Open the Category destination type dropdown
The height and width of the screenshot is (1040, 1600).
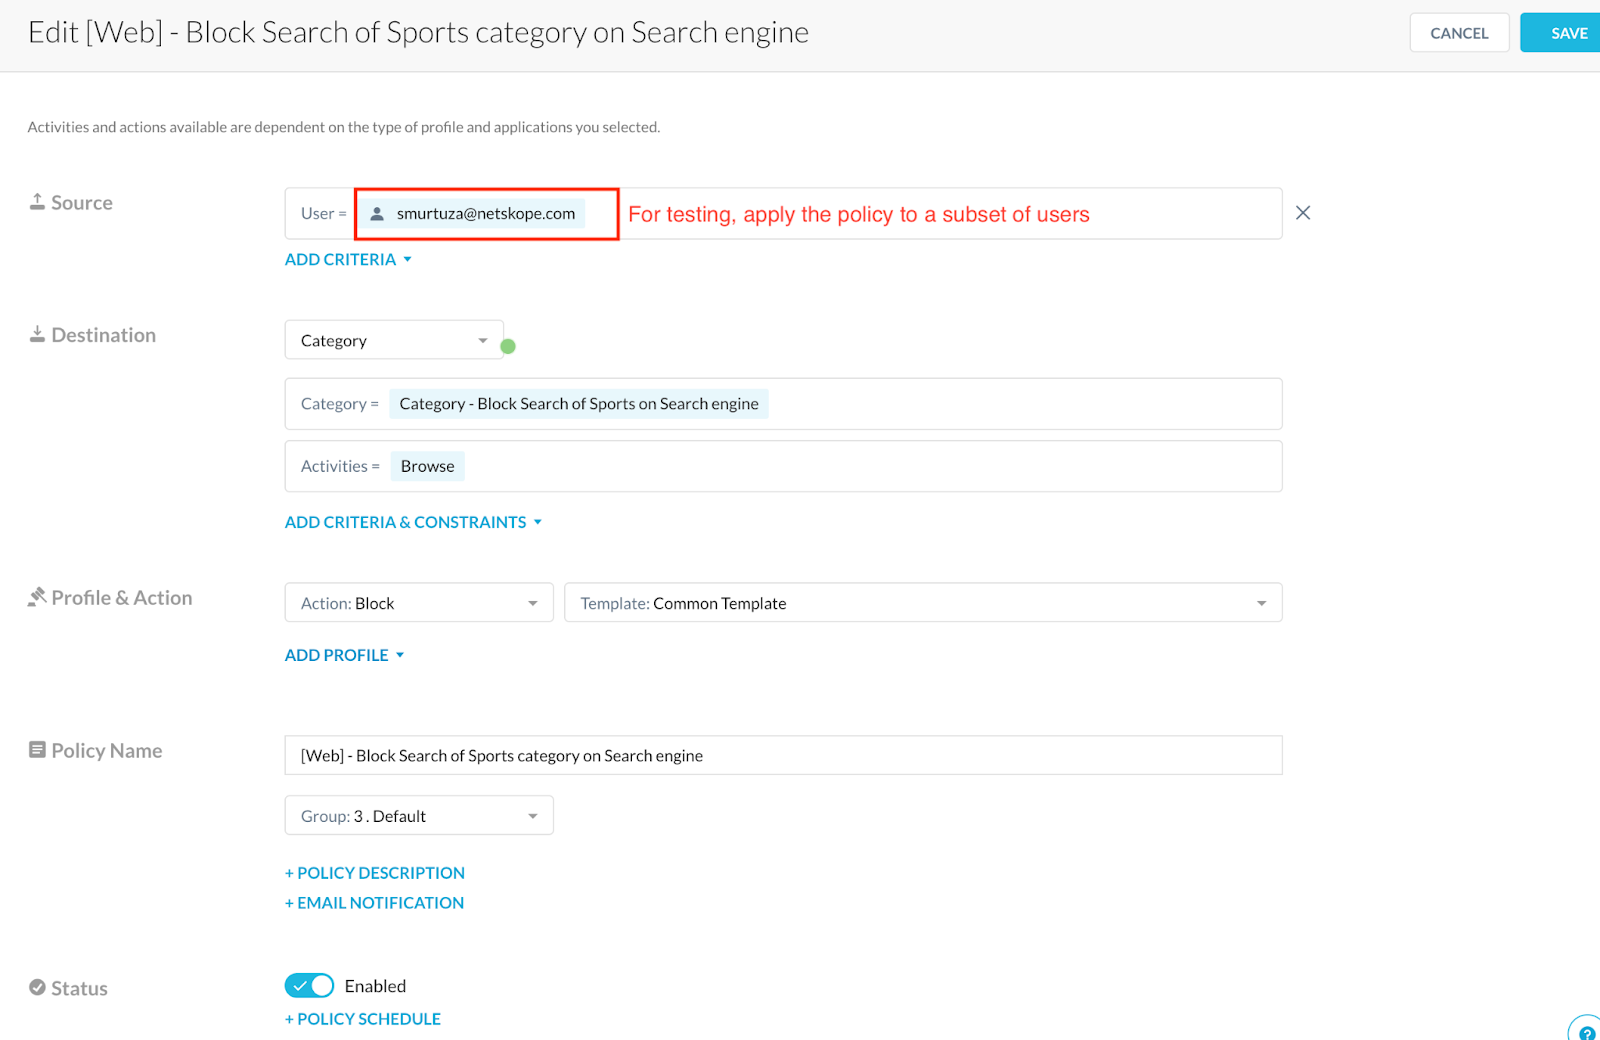tap(394, 341)
